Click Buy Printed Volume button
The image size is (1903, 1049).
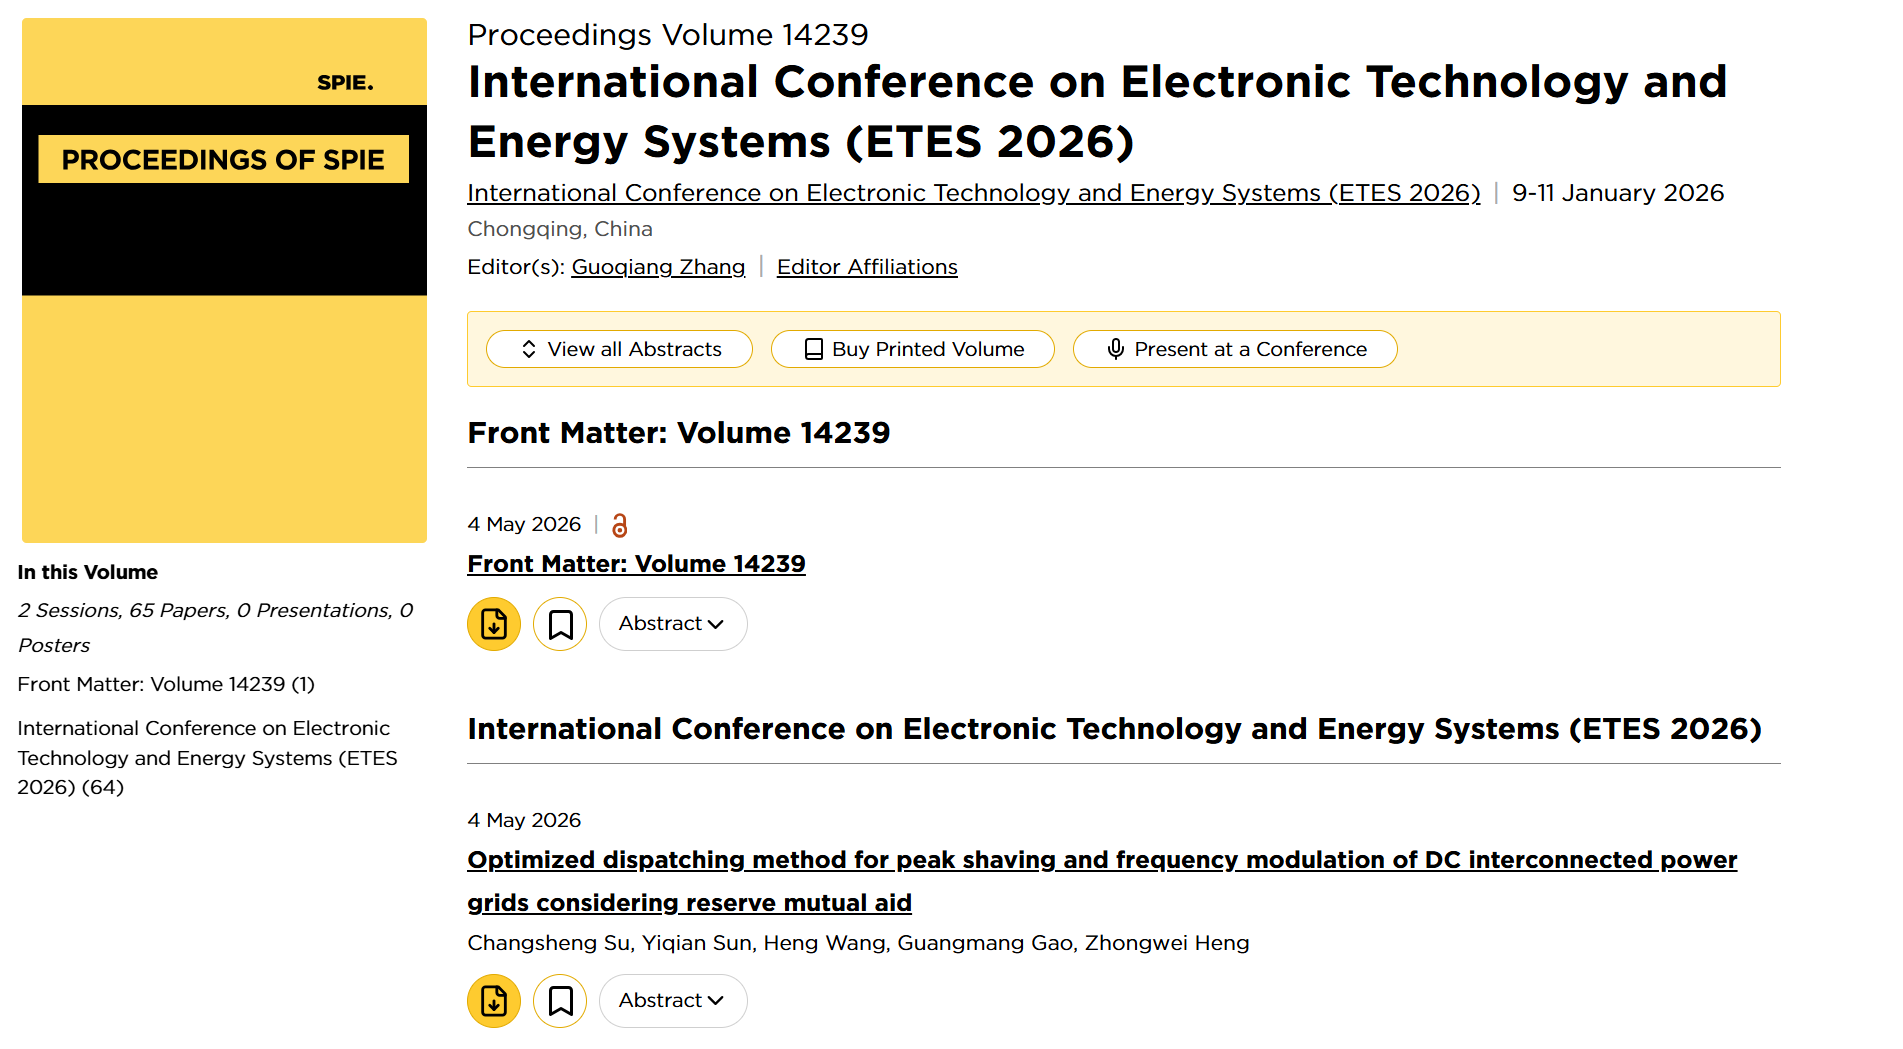[913, 349]
